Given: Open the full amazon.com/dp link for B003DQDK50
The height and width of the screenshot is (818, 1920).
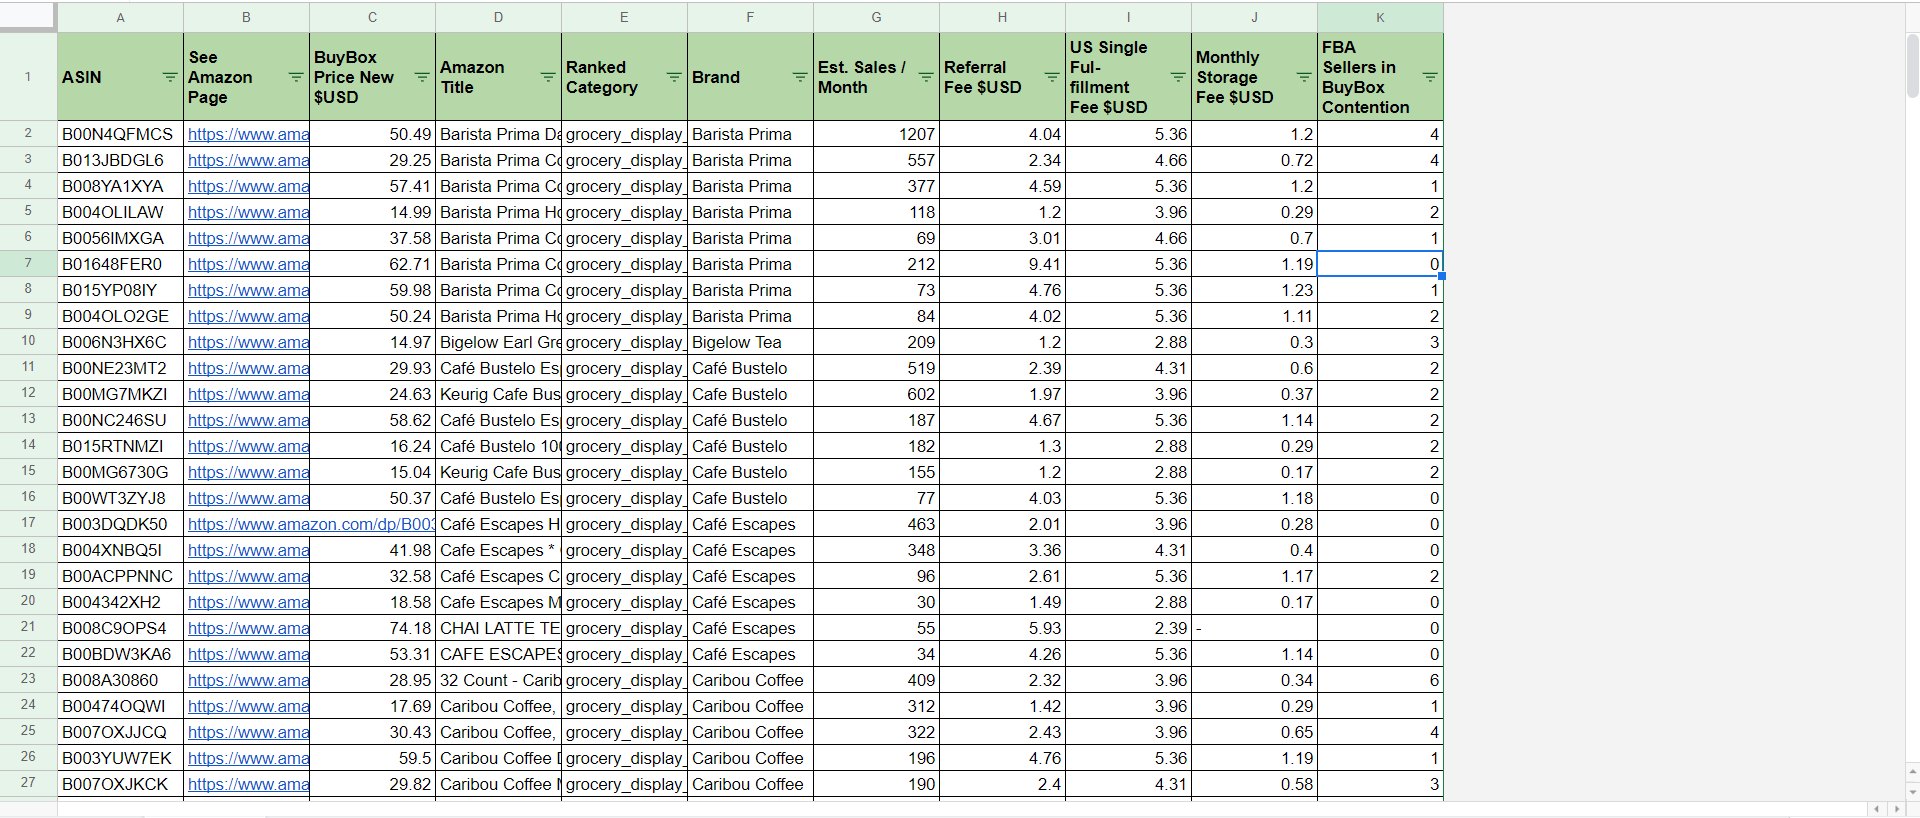Looking at the screenshot, I should coord(311,524).
